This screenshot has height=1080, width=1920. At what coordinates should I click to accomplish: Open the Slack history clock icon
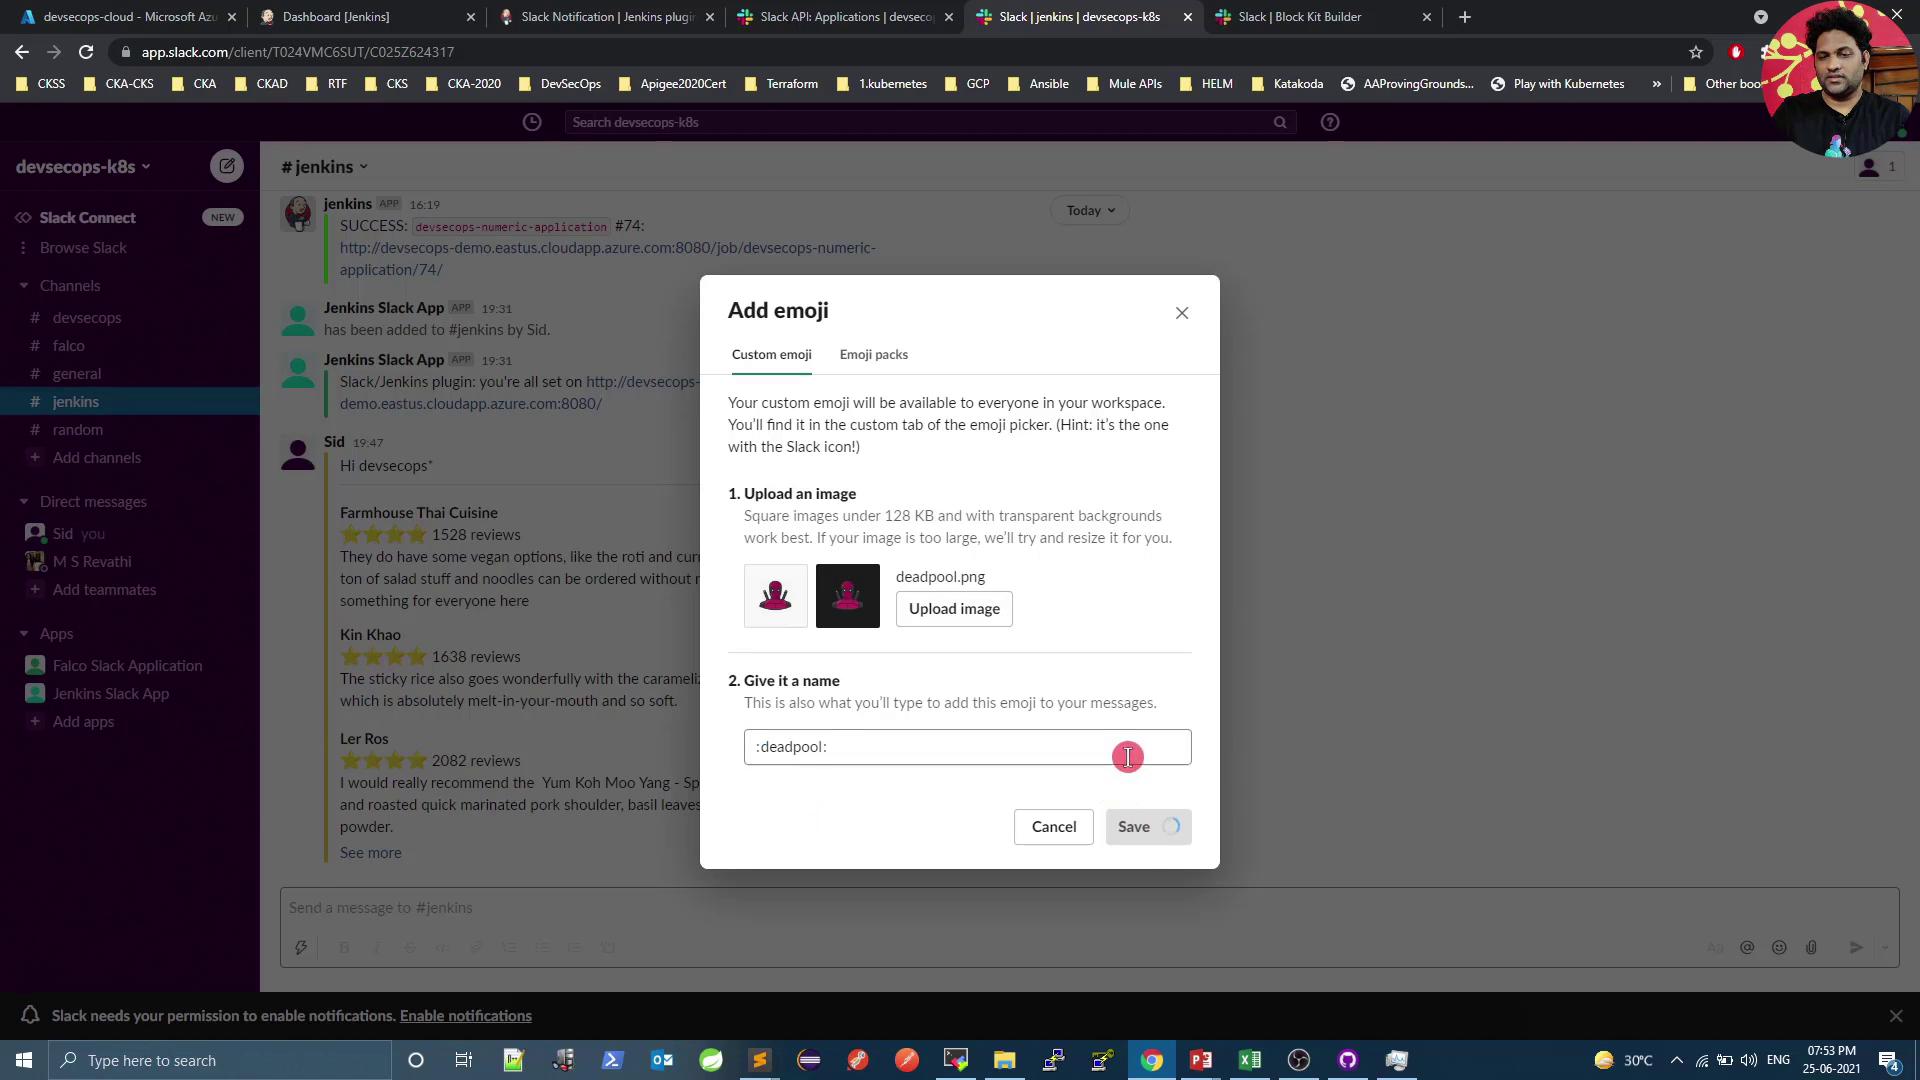[532, 122]
